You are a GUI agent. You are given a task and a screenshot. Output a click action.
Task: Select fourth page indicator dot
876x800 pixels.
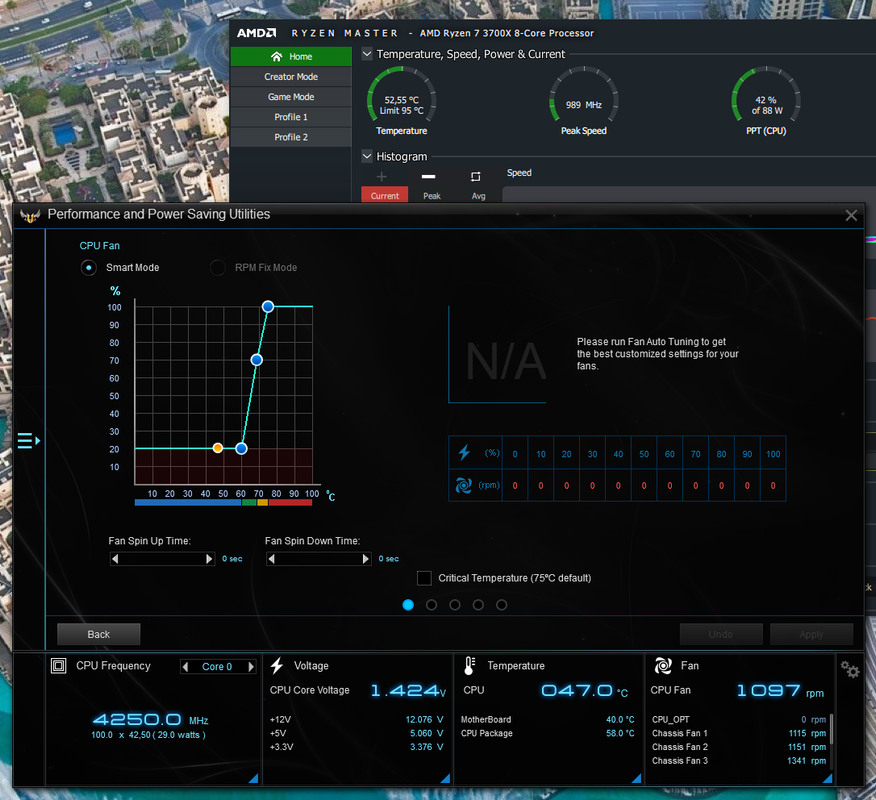coord(478,604)
